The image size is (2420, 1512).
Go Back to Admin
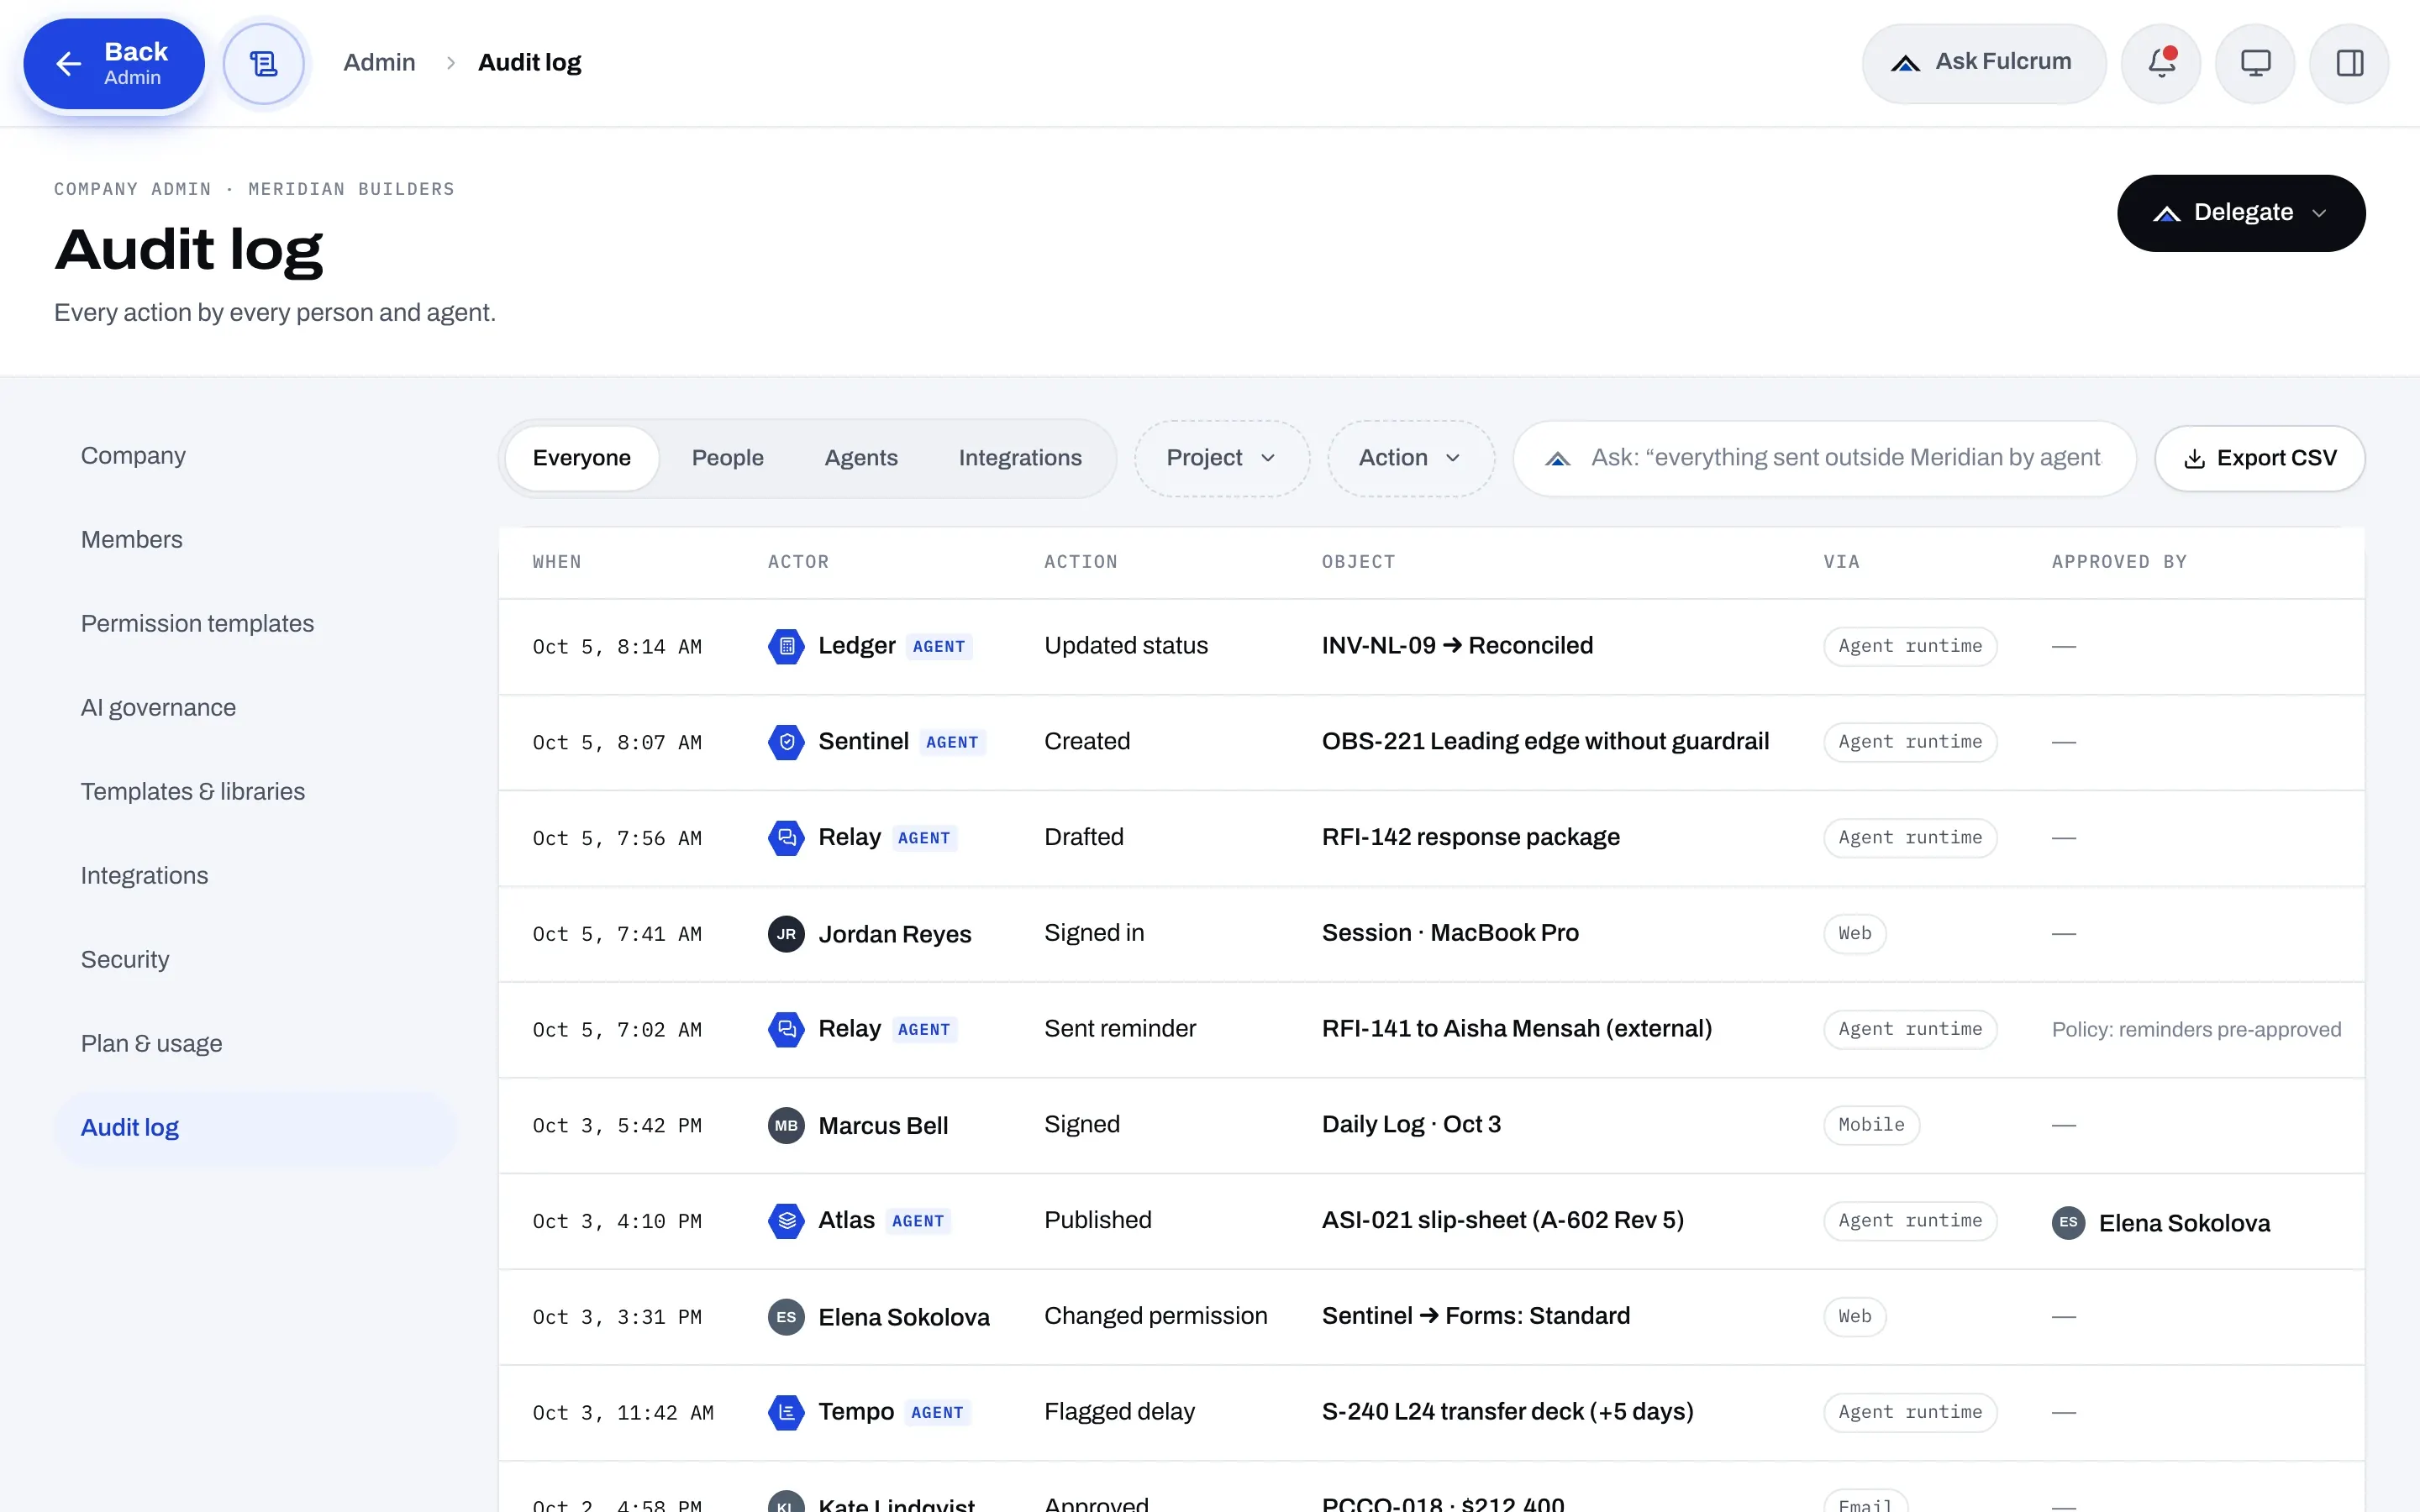click(x=113, y=64)
